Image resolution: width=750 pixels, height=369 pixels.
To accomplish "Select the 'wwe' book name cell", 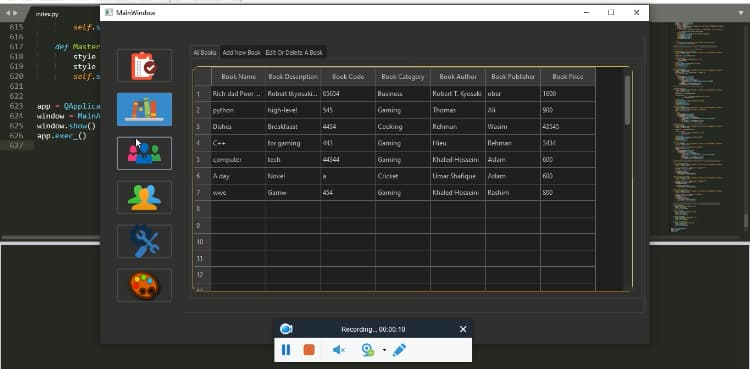I will [238, 192].
